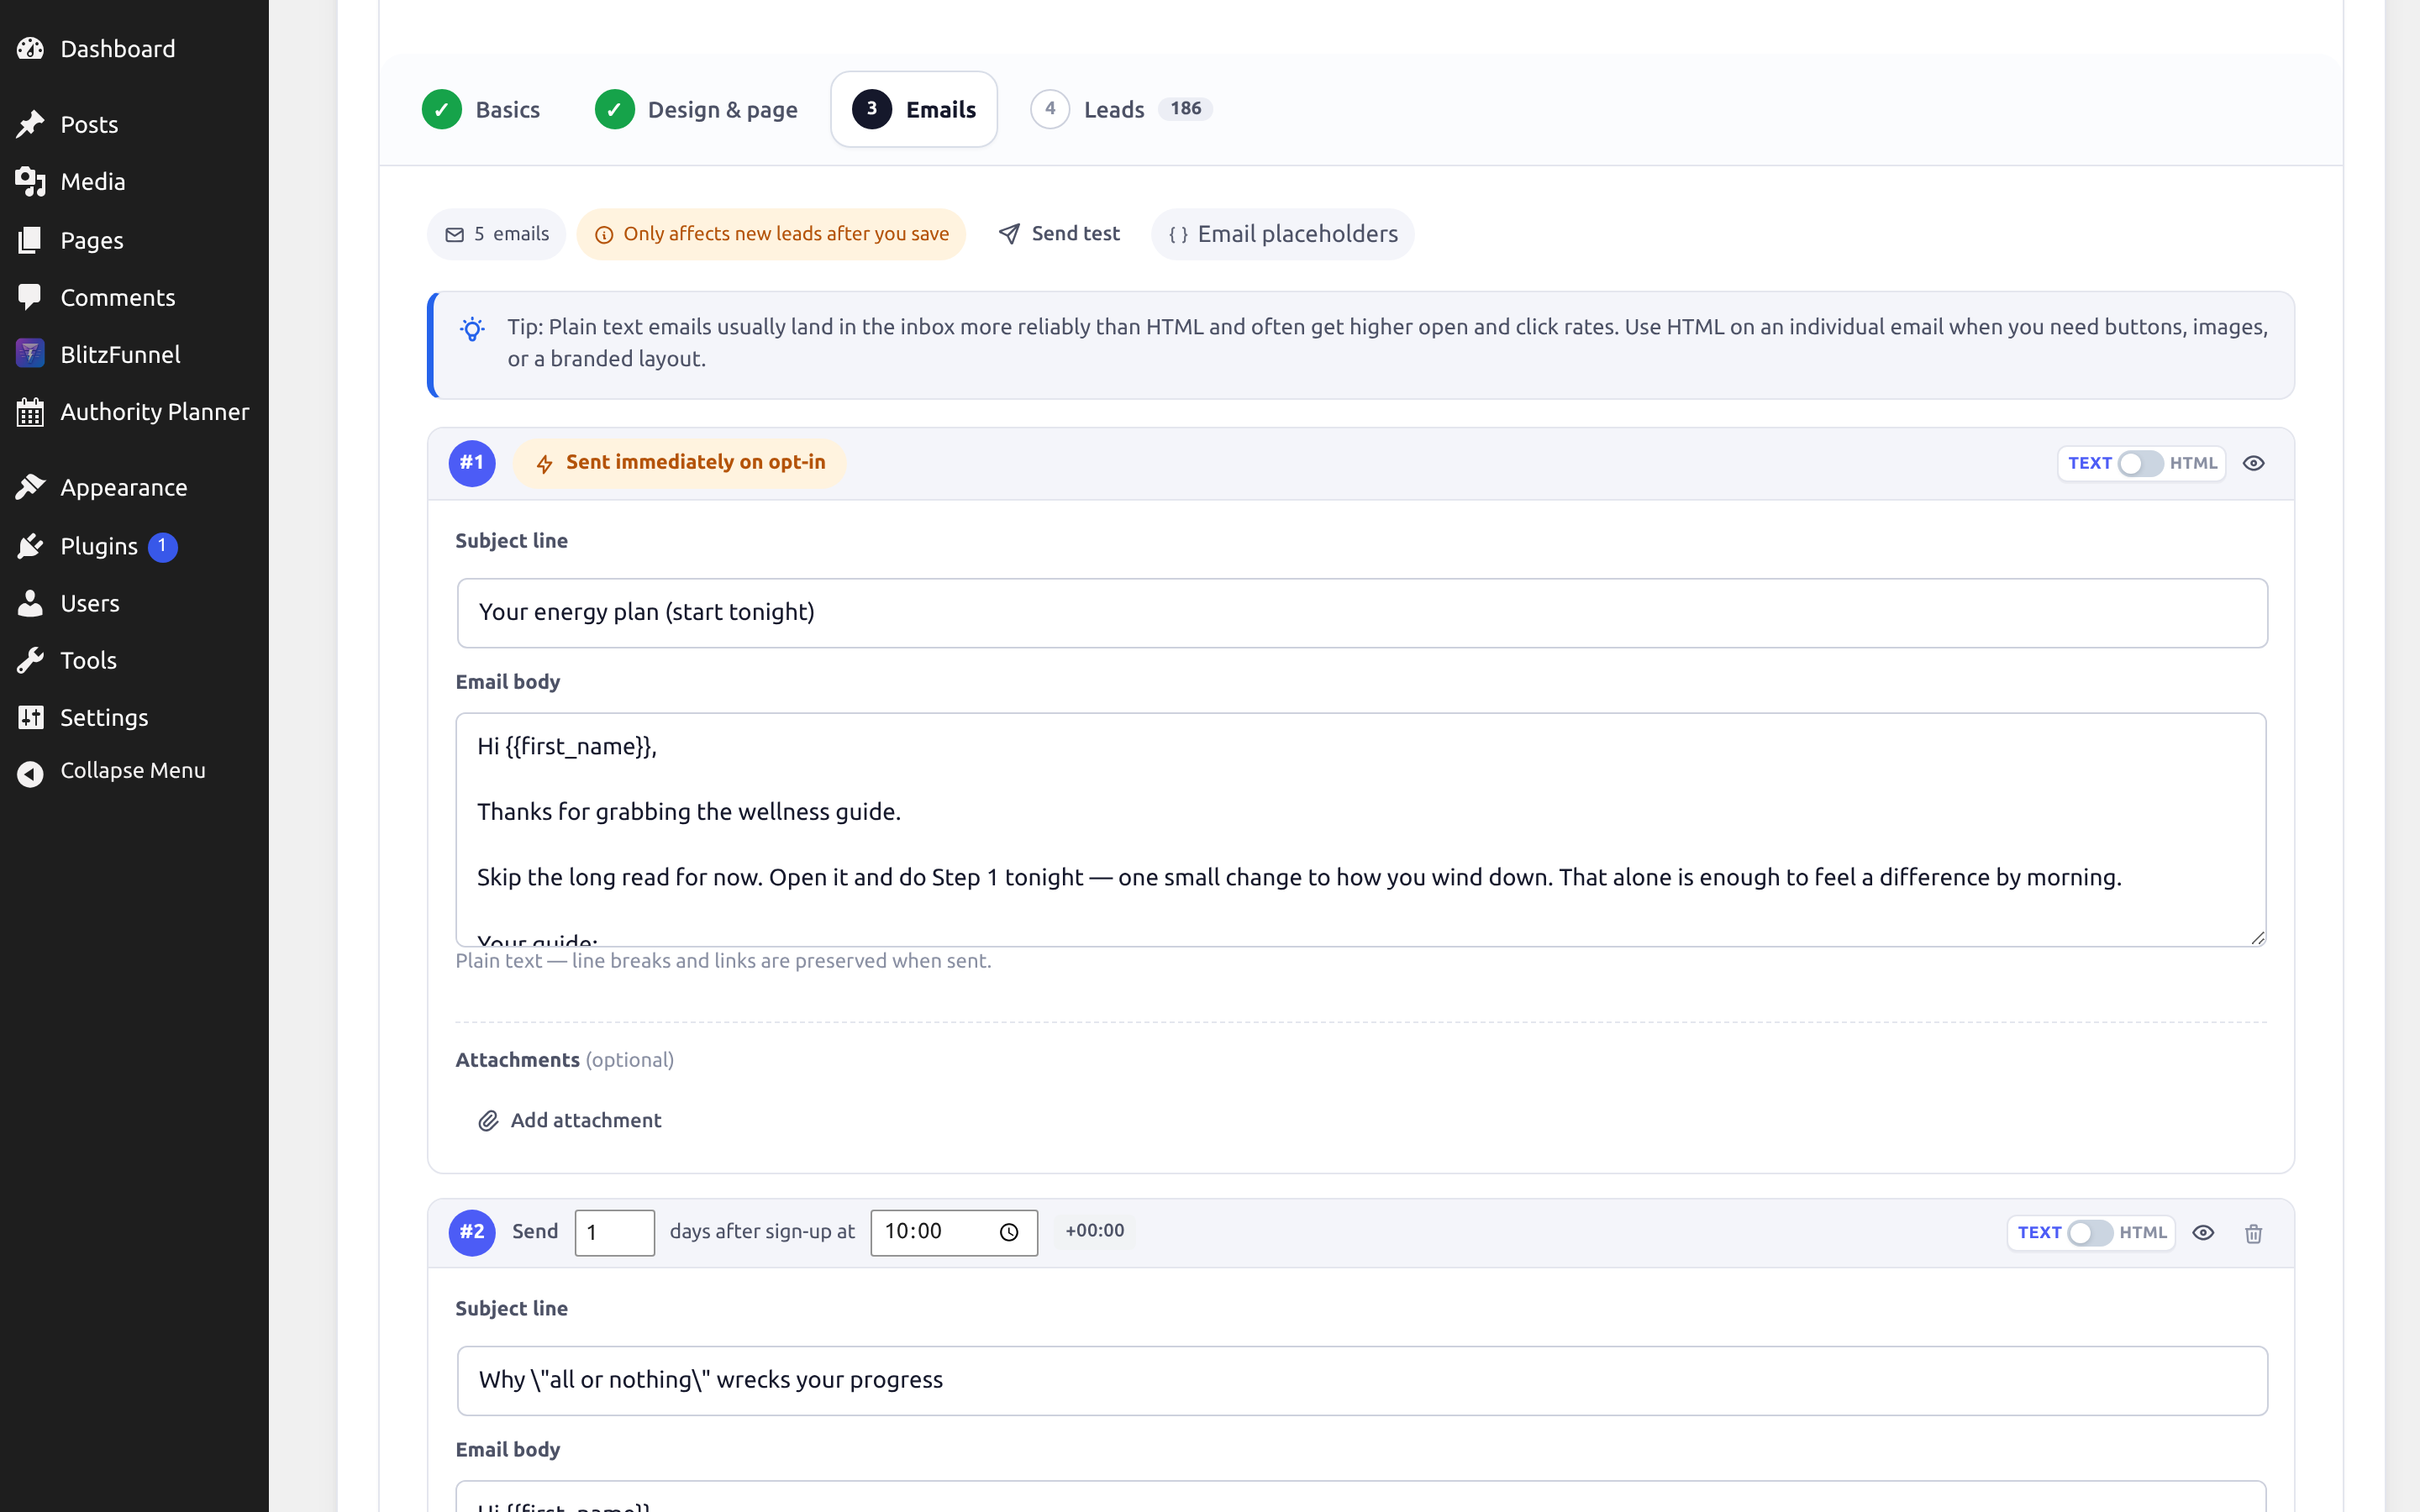This screenshot has height=1512, width=2420.
Task: Open BlitzFunnel menu item
Action: (x=134, y=354)
